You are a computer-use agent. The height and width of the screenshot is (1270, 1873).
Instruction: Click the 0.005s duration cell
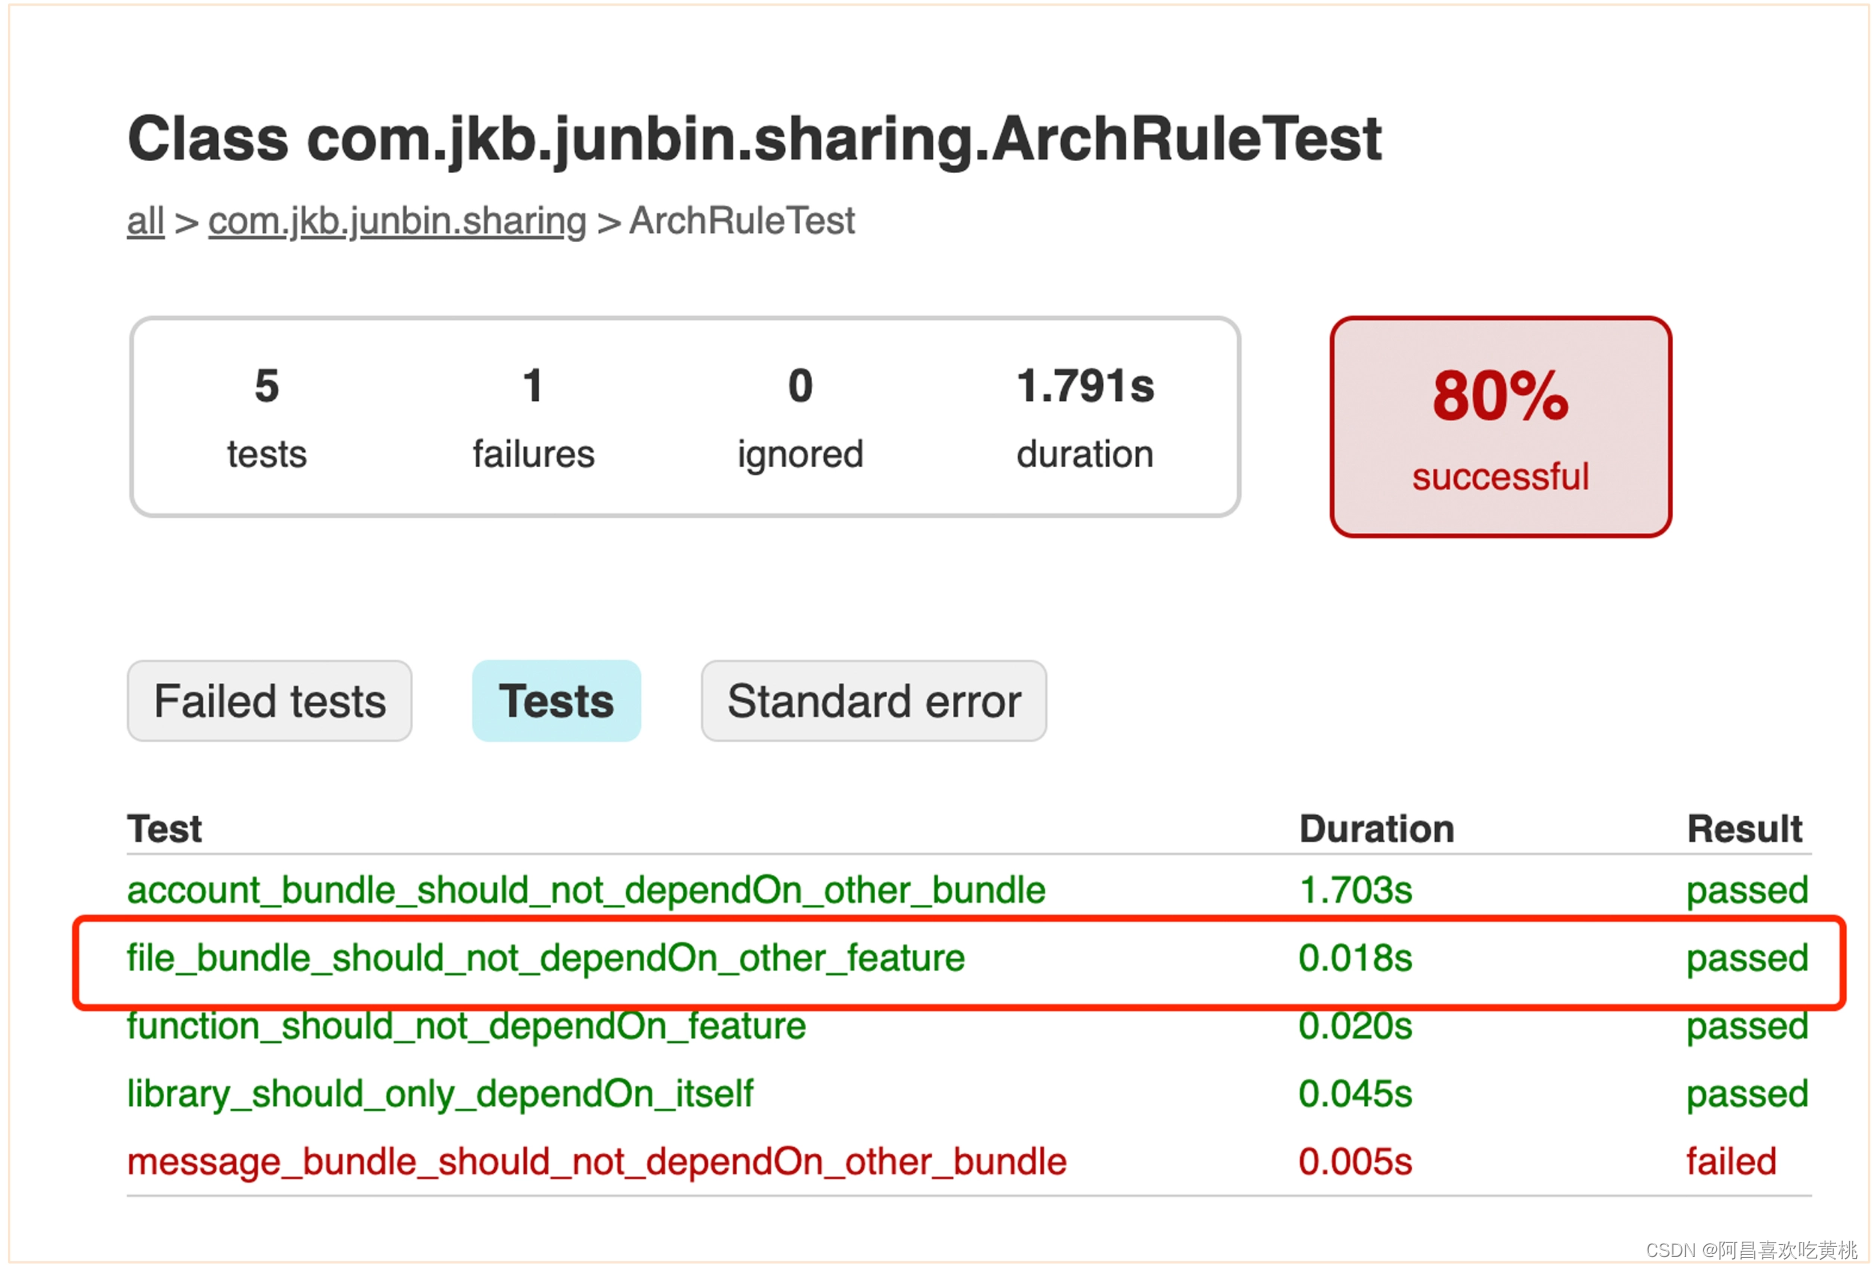tap(1355, 1162)
